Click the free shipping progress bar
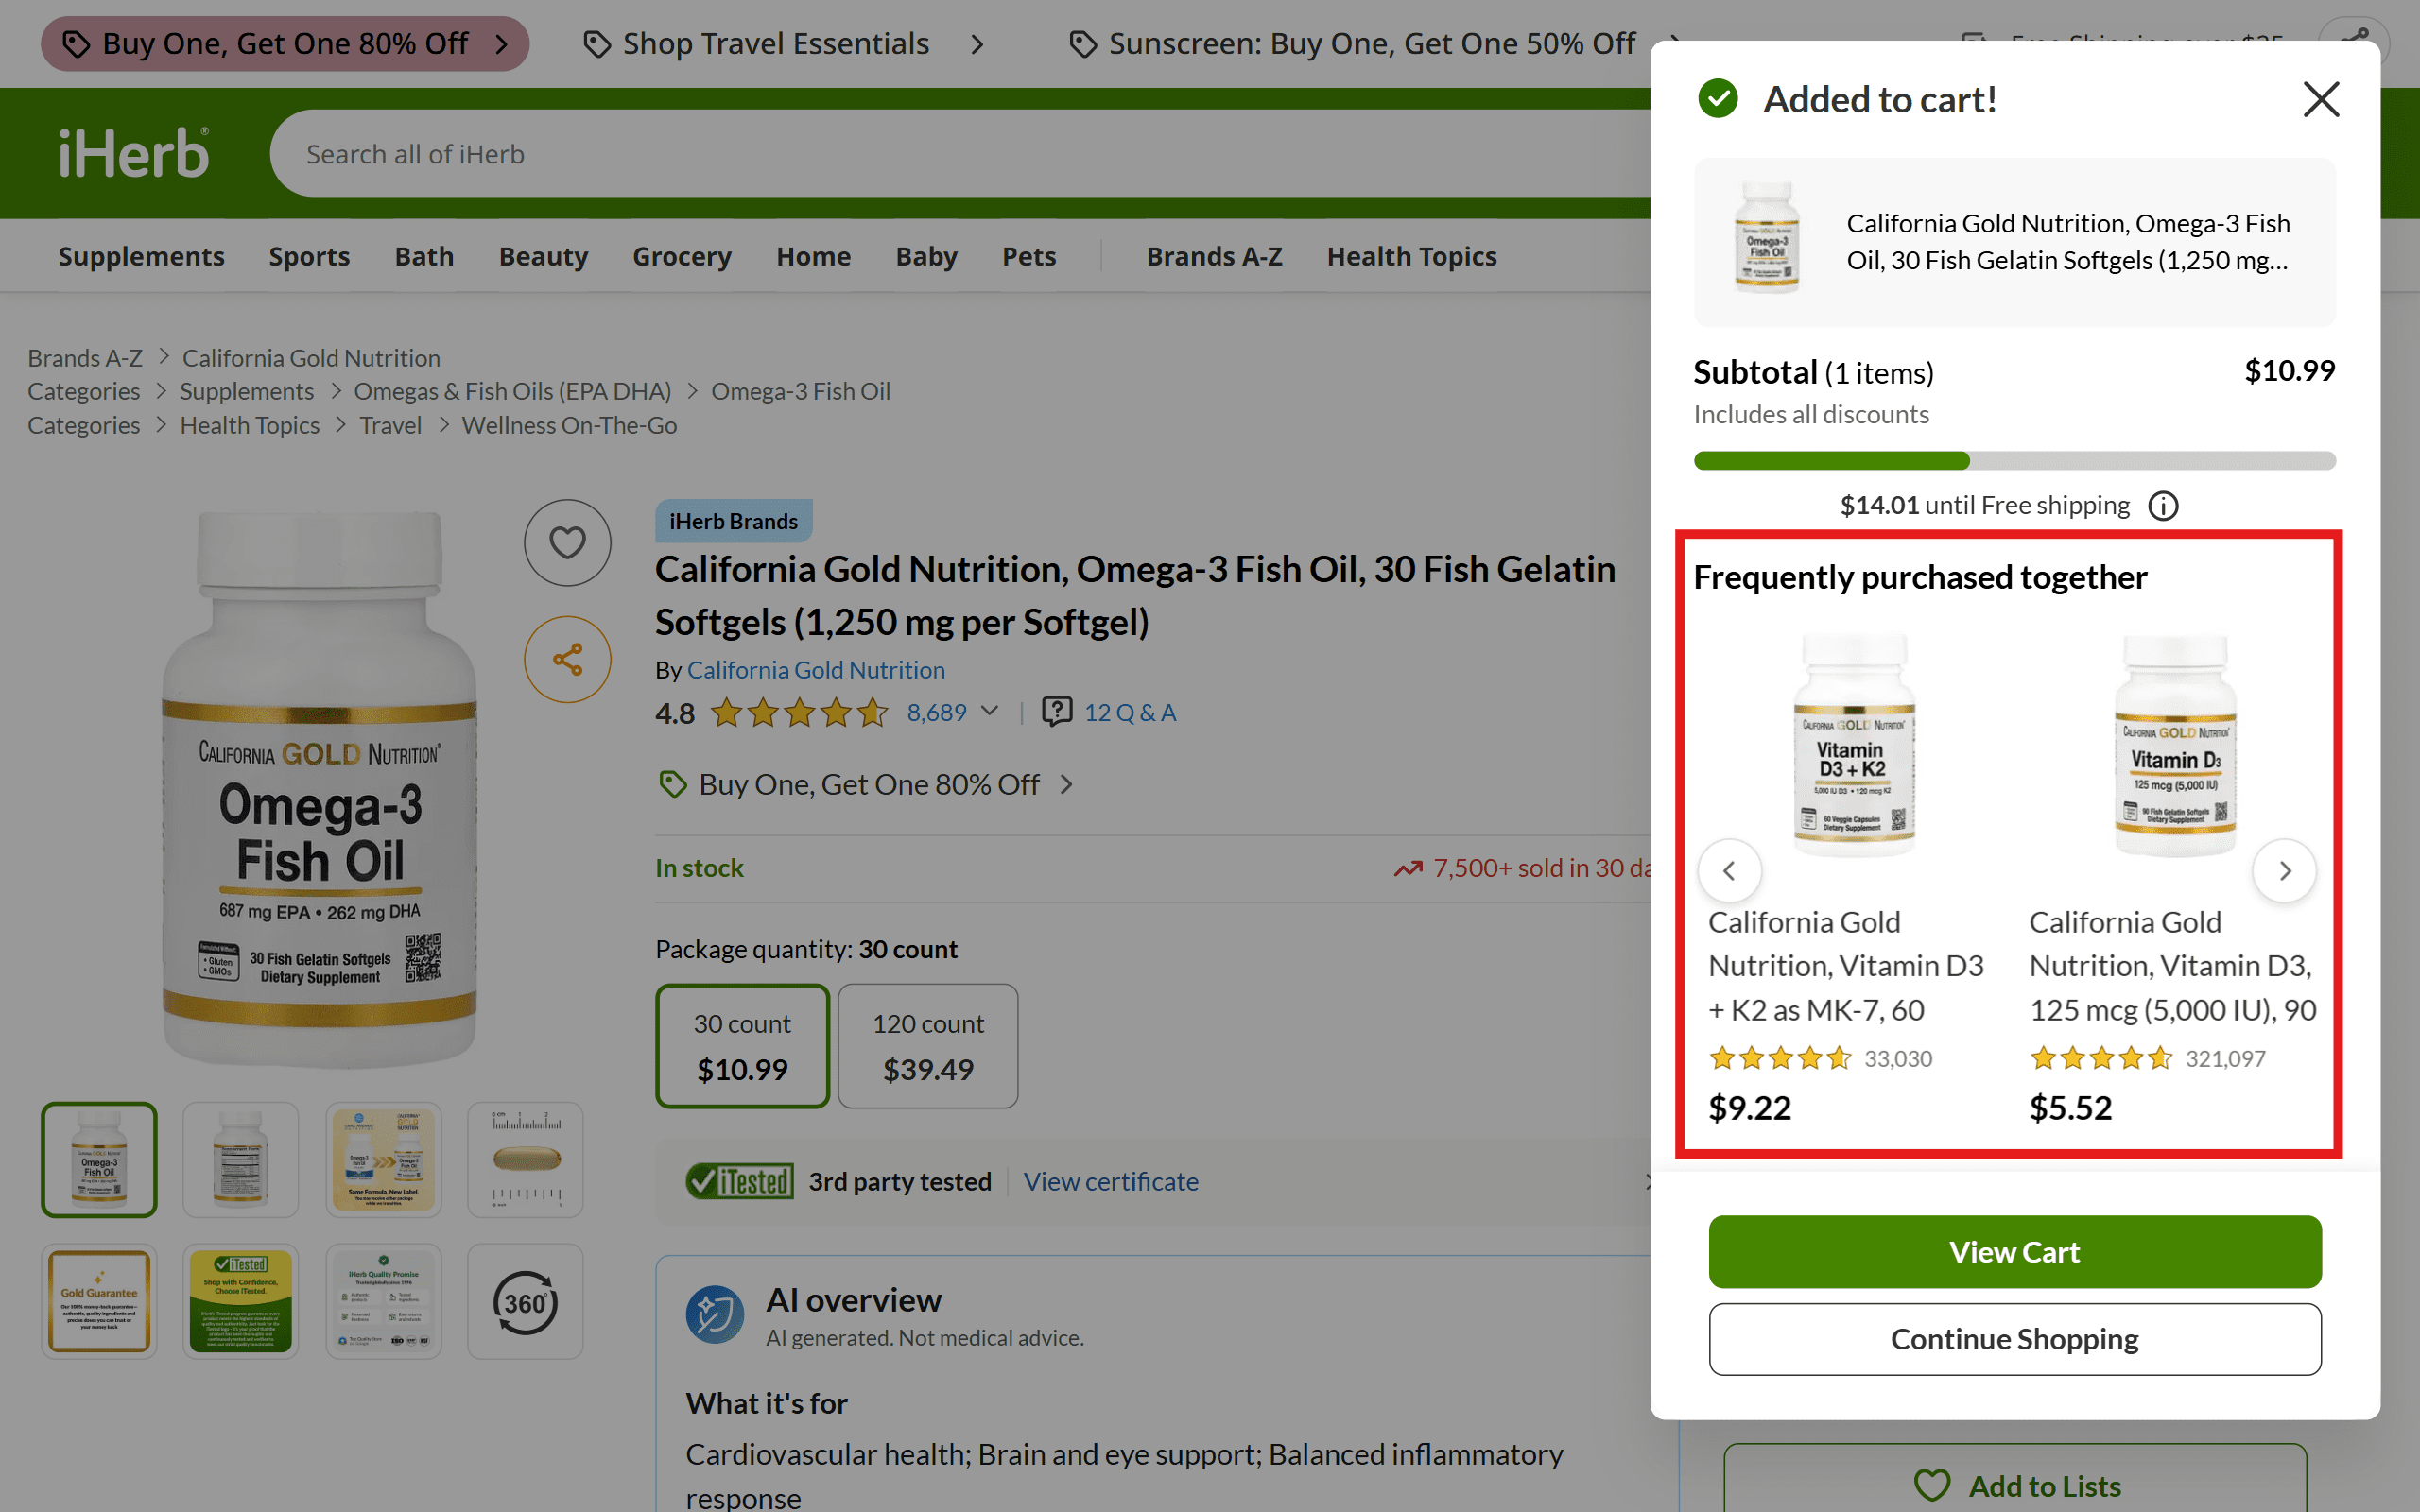This screenshot has width=2420, height=1512. click(2014, 460)
